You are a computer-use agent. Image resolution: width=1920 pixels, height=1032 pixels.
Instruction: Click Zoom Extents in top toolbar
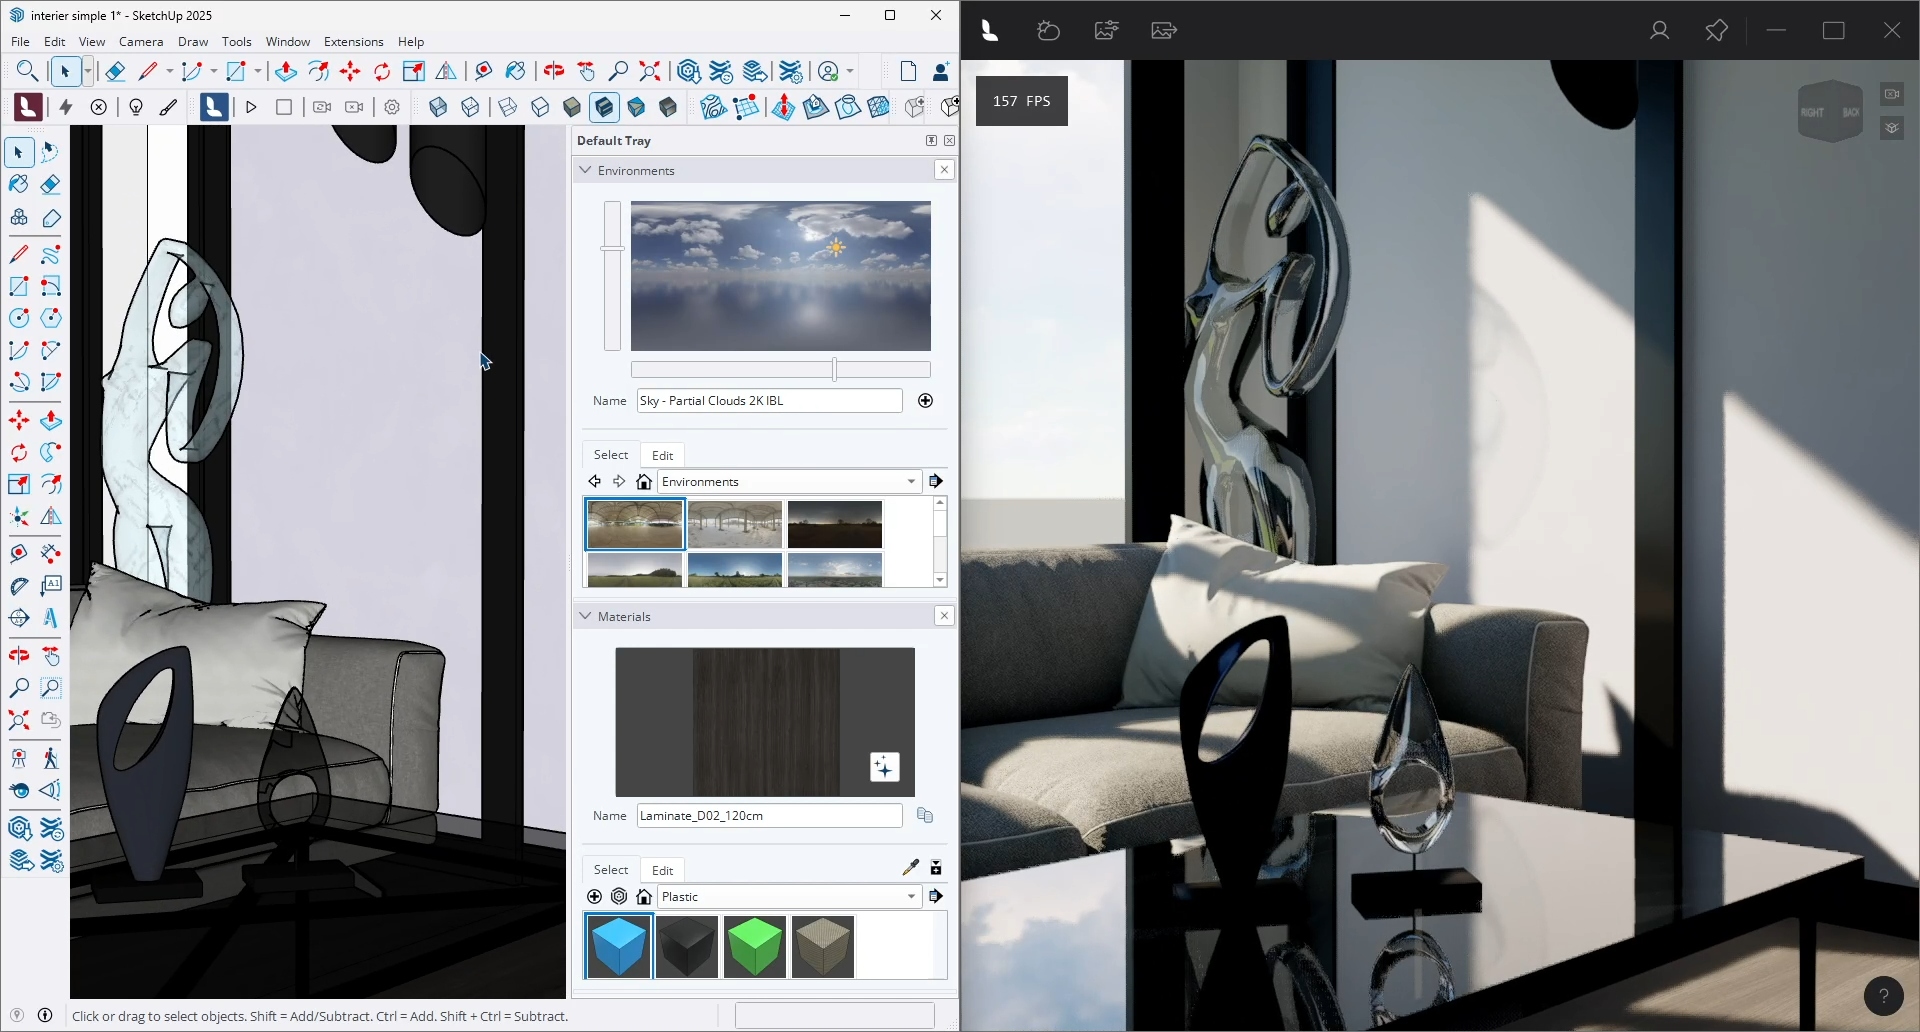(x=650, y=71)
